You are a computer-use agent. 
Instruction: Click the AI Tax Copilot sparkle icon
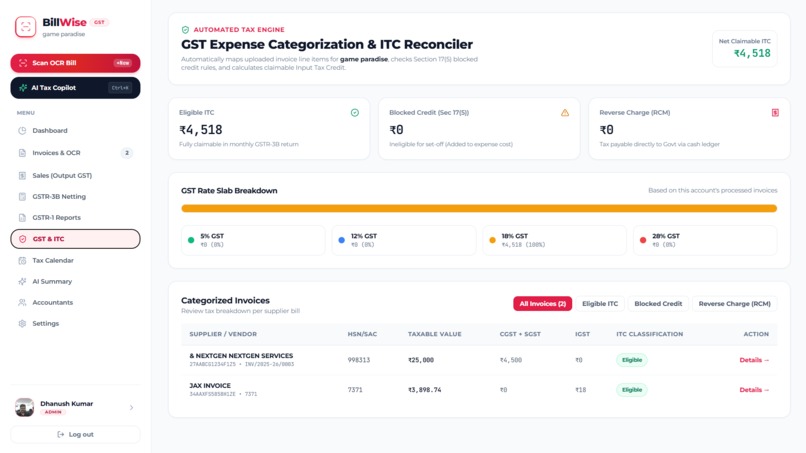tap(23, 88)
